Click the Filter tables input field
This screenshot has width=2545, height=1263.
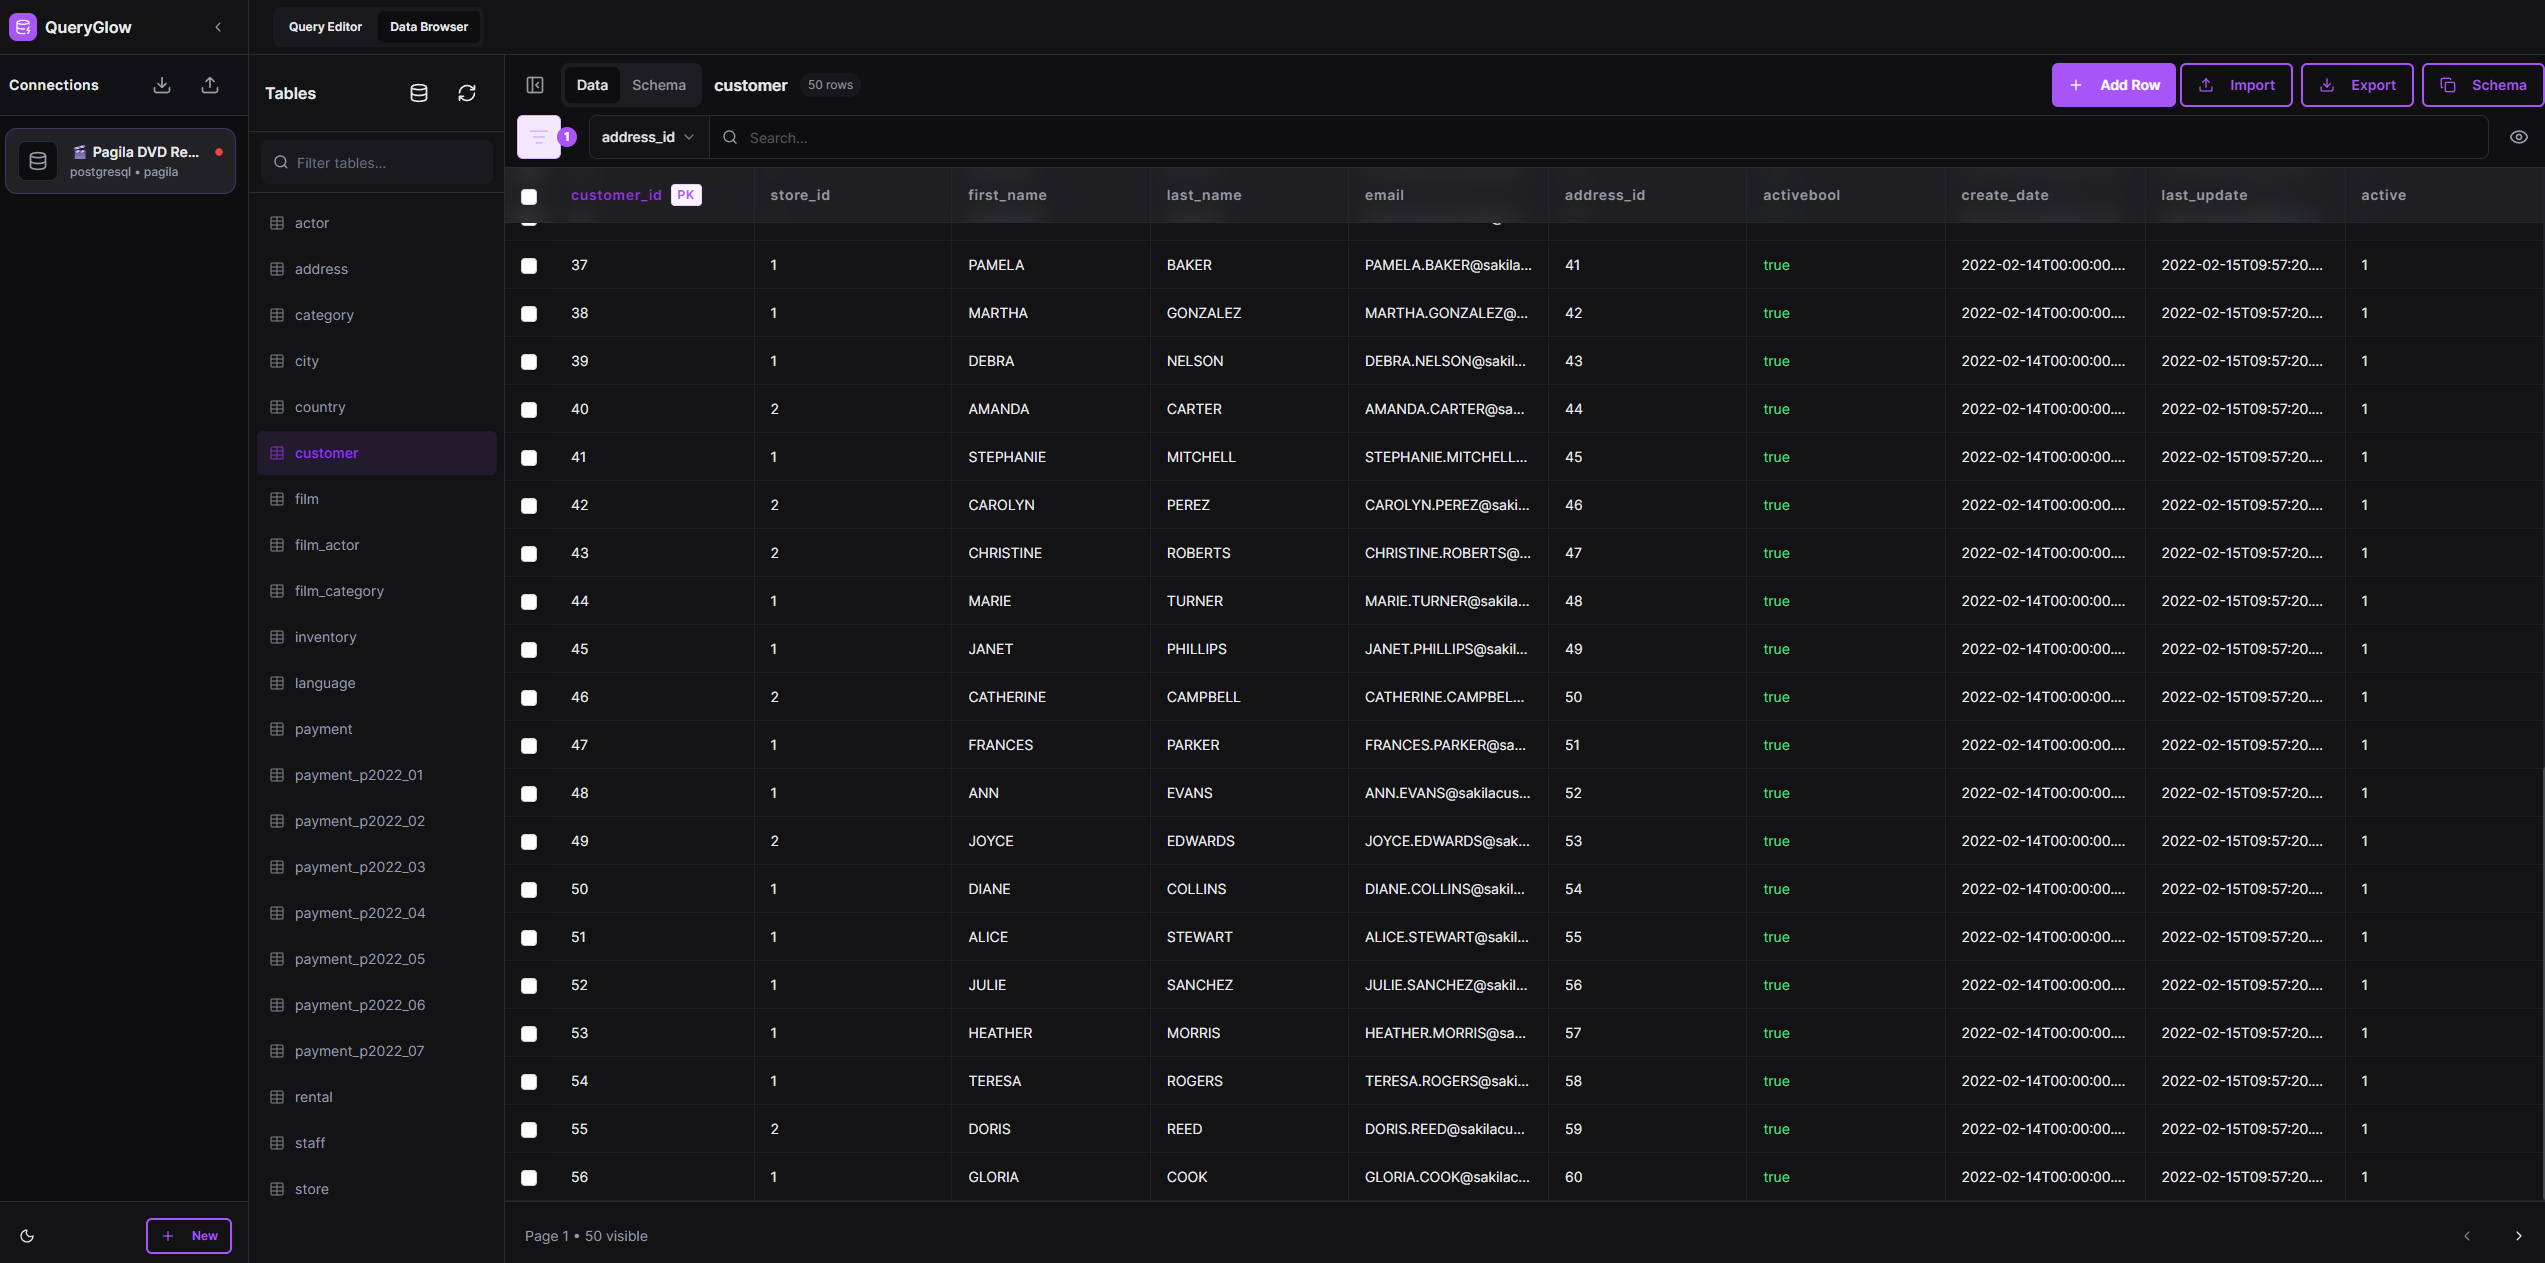[x=385, y=163]
